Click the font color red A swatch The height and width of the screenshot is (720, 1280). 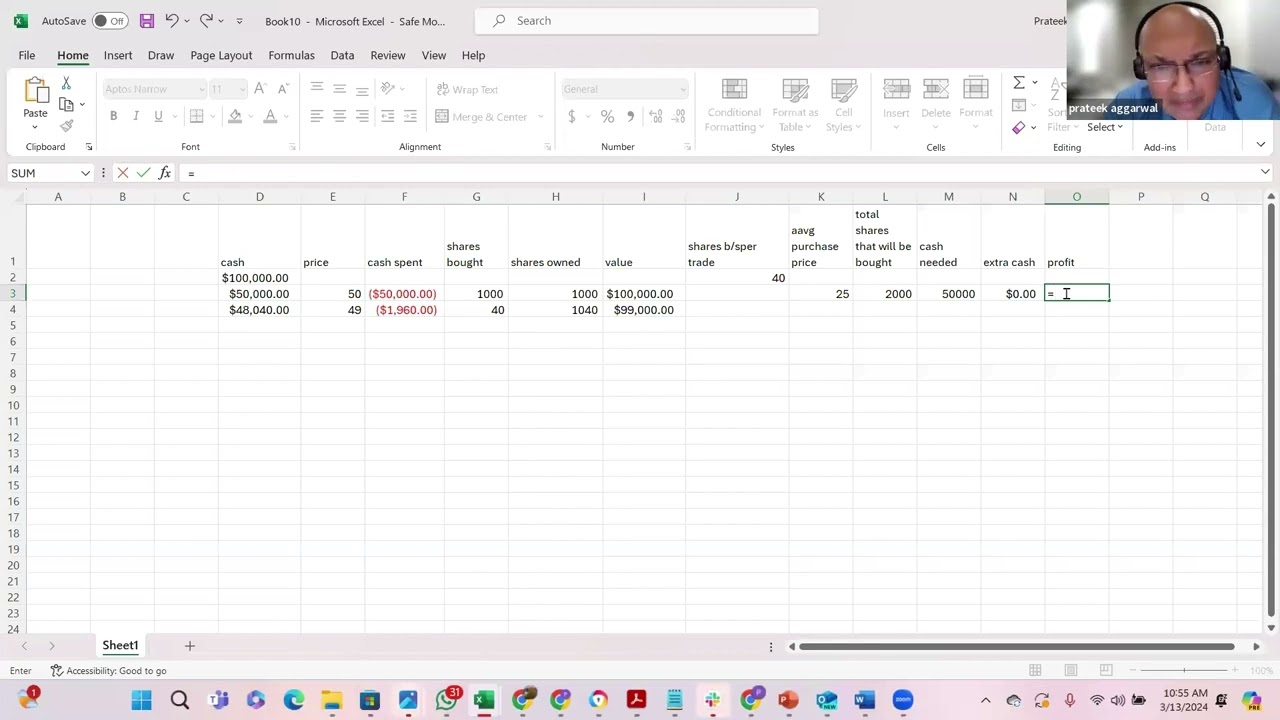pos(269,117)
